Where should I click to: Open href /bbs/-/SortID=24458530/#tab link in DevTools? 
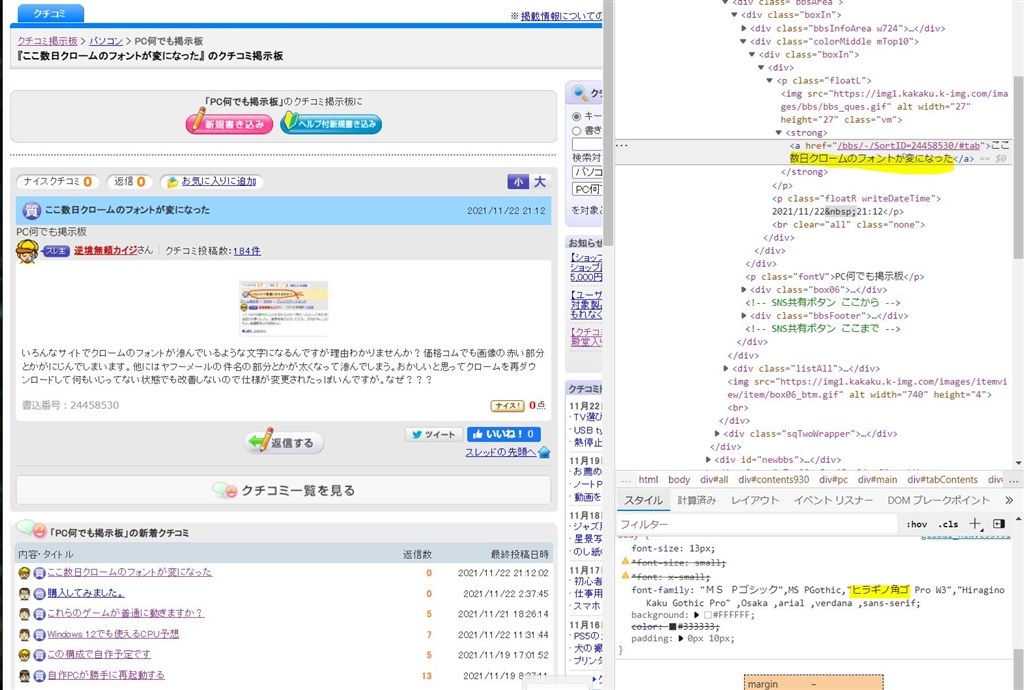(908, 146)
